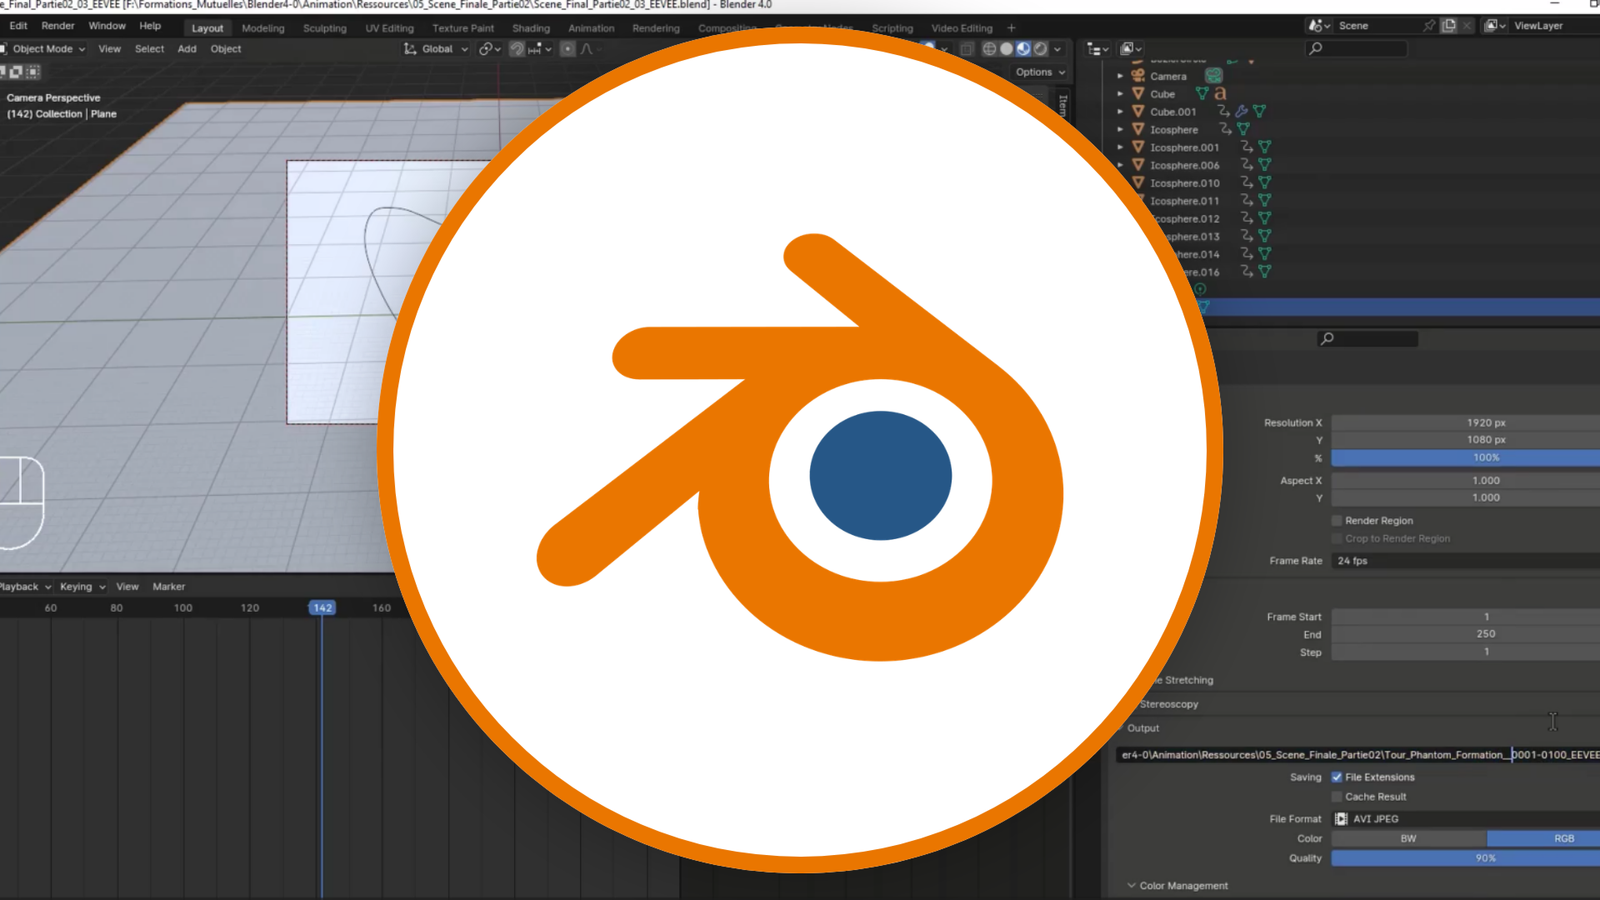Open the snapping options dropdown
The image size is (1600, 900).
[x=540, y=48]
